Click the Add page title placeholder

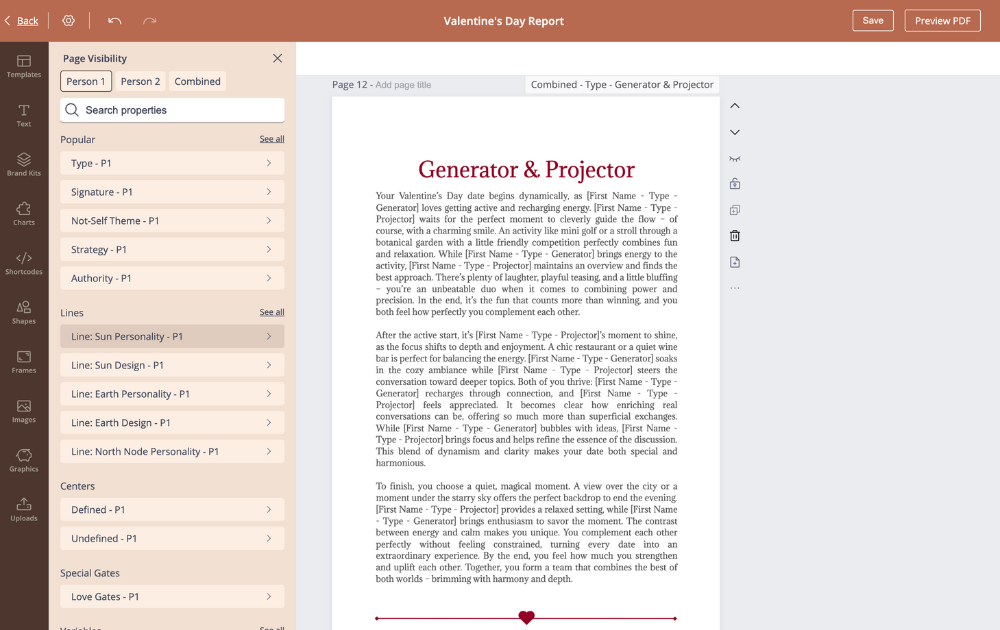pyautogui.click(x=403, y=85)
